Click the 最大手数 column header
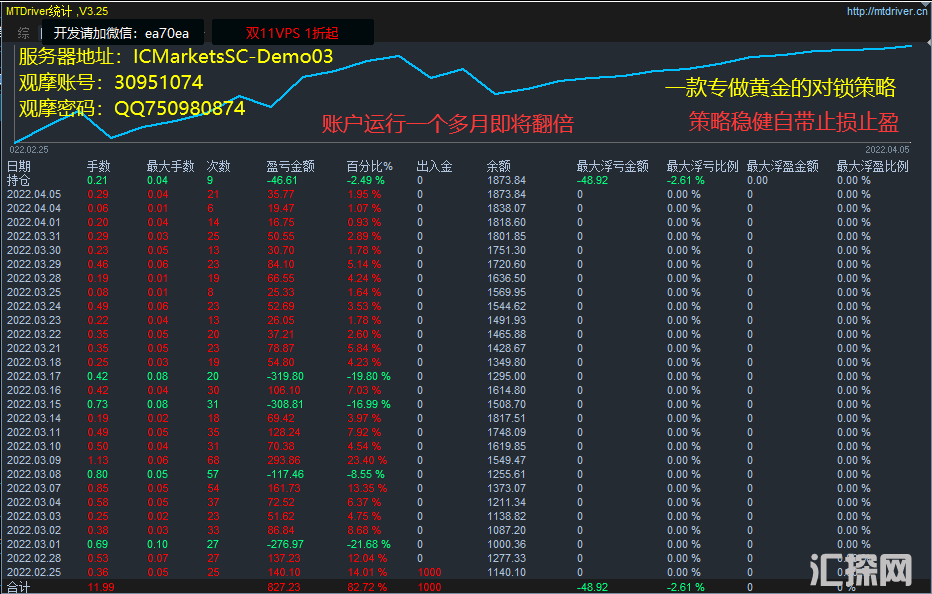 point(171,166)
